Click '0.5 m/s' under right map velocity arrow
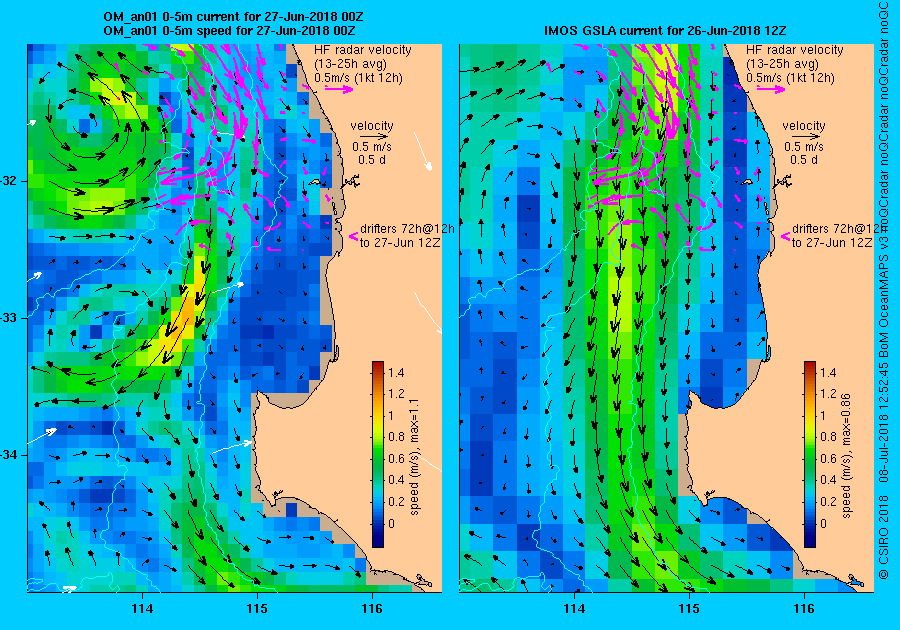Screen dimensions: 900x630 click(804, 147)
